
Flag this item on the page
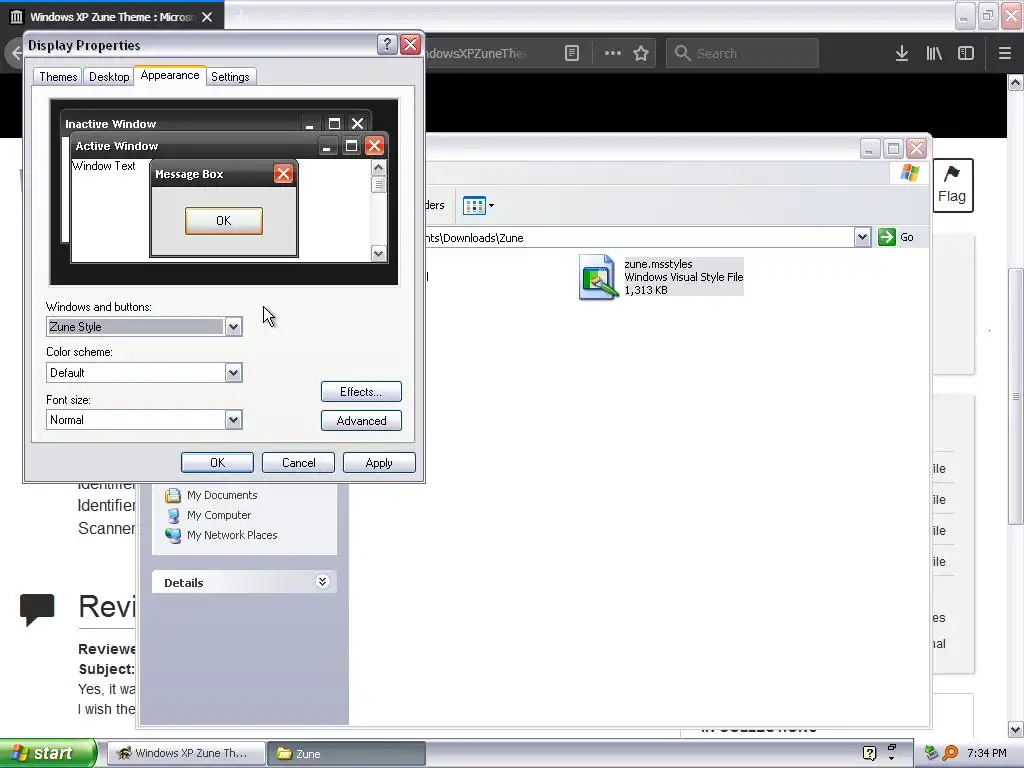(952, 185)
